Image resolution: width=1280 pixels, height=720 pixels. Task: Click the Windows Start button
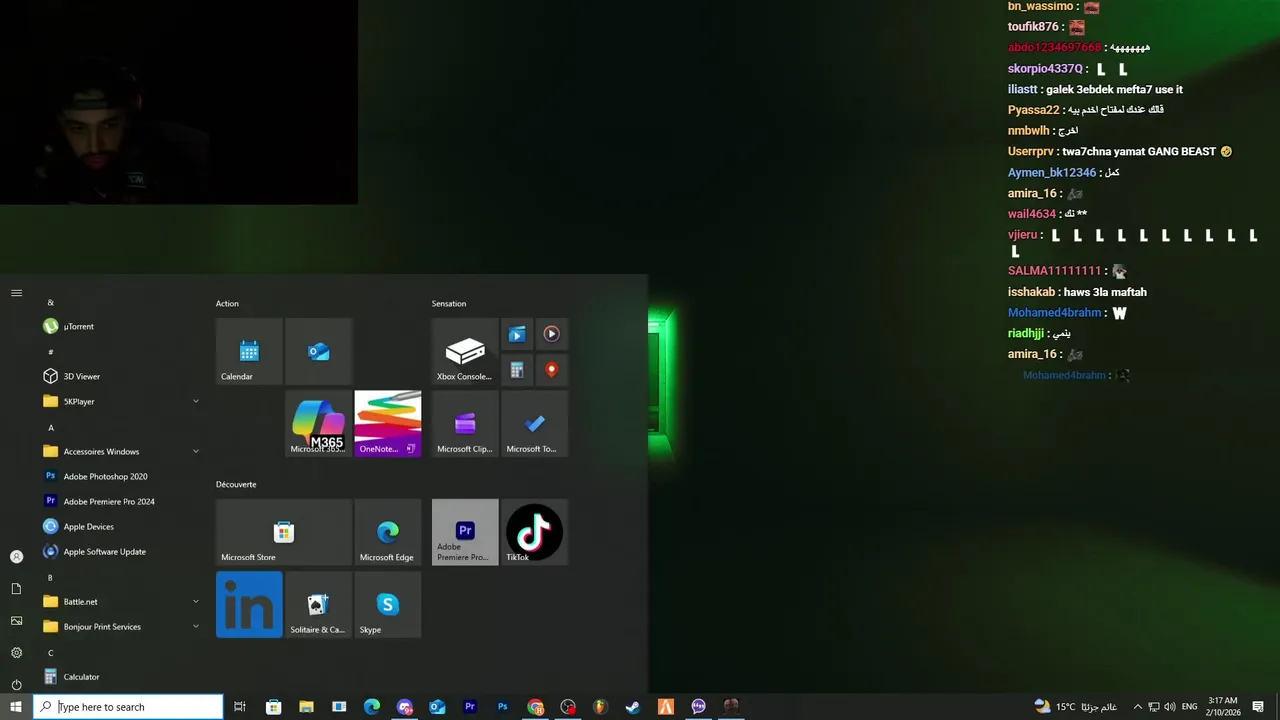tap(16, 707)
